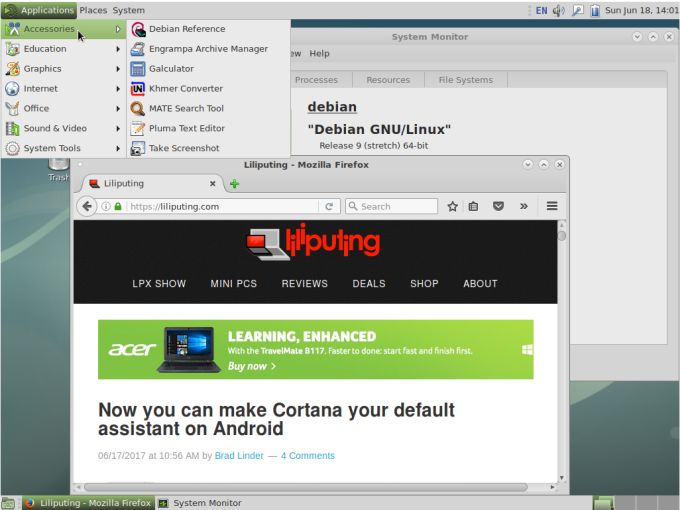
Task: Click the Liliputing site logo
Action: [313, 242]
